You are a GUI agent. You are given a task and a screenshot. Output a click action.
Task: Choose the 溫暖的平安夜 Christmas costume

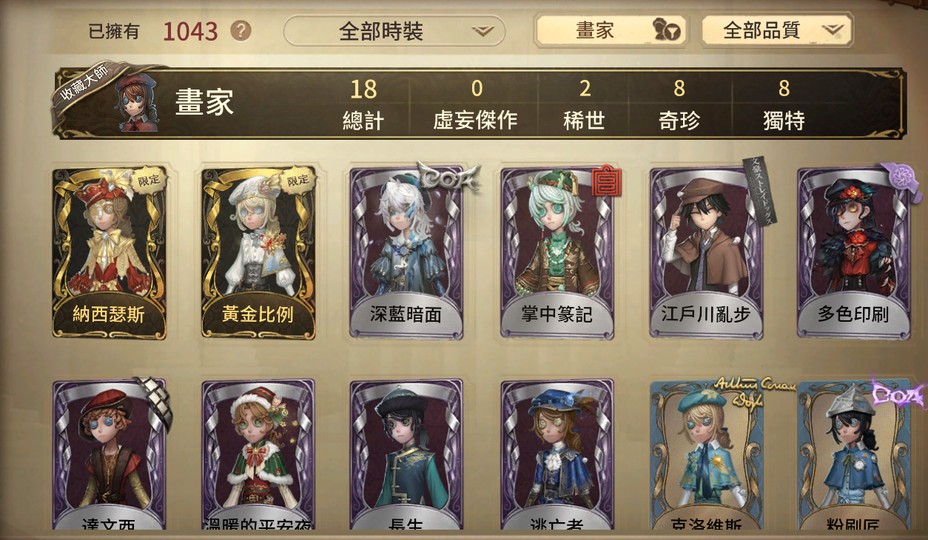point(258,455)
